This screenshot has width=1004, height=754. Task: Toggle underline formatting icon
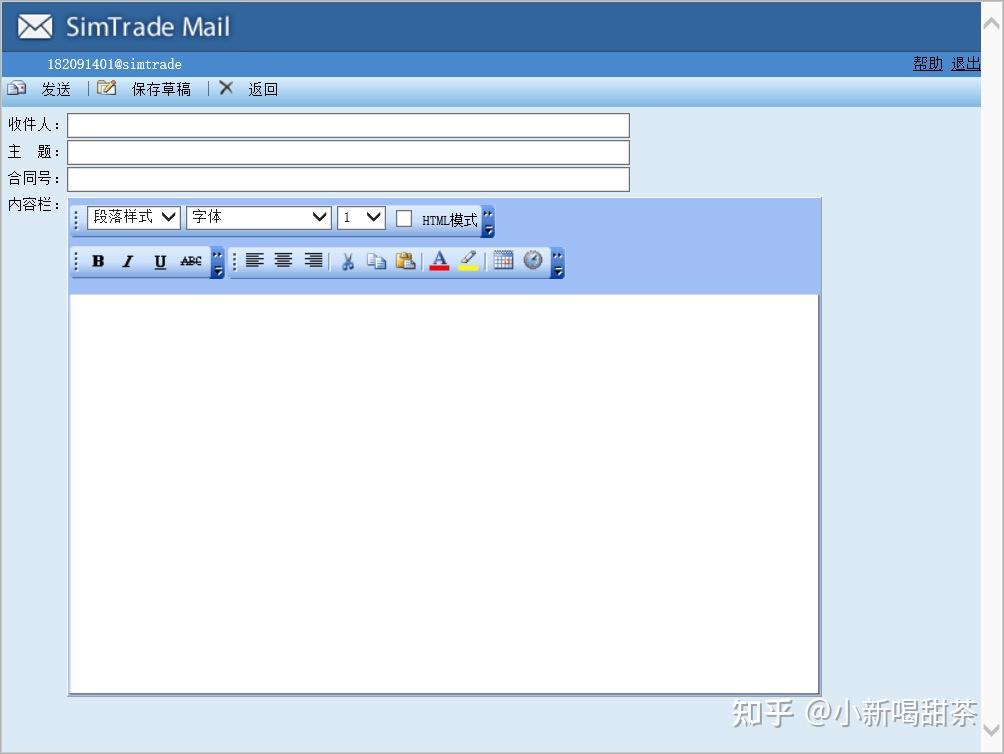[160, 261]
